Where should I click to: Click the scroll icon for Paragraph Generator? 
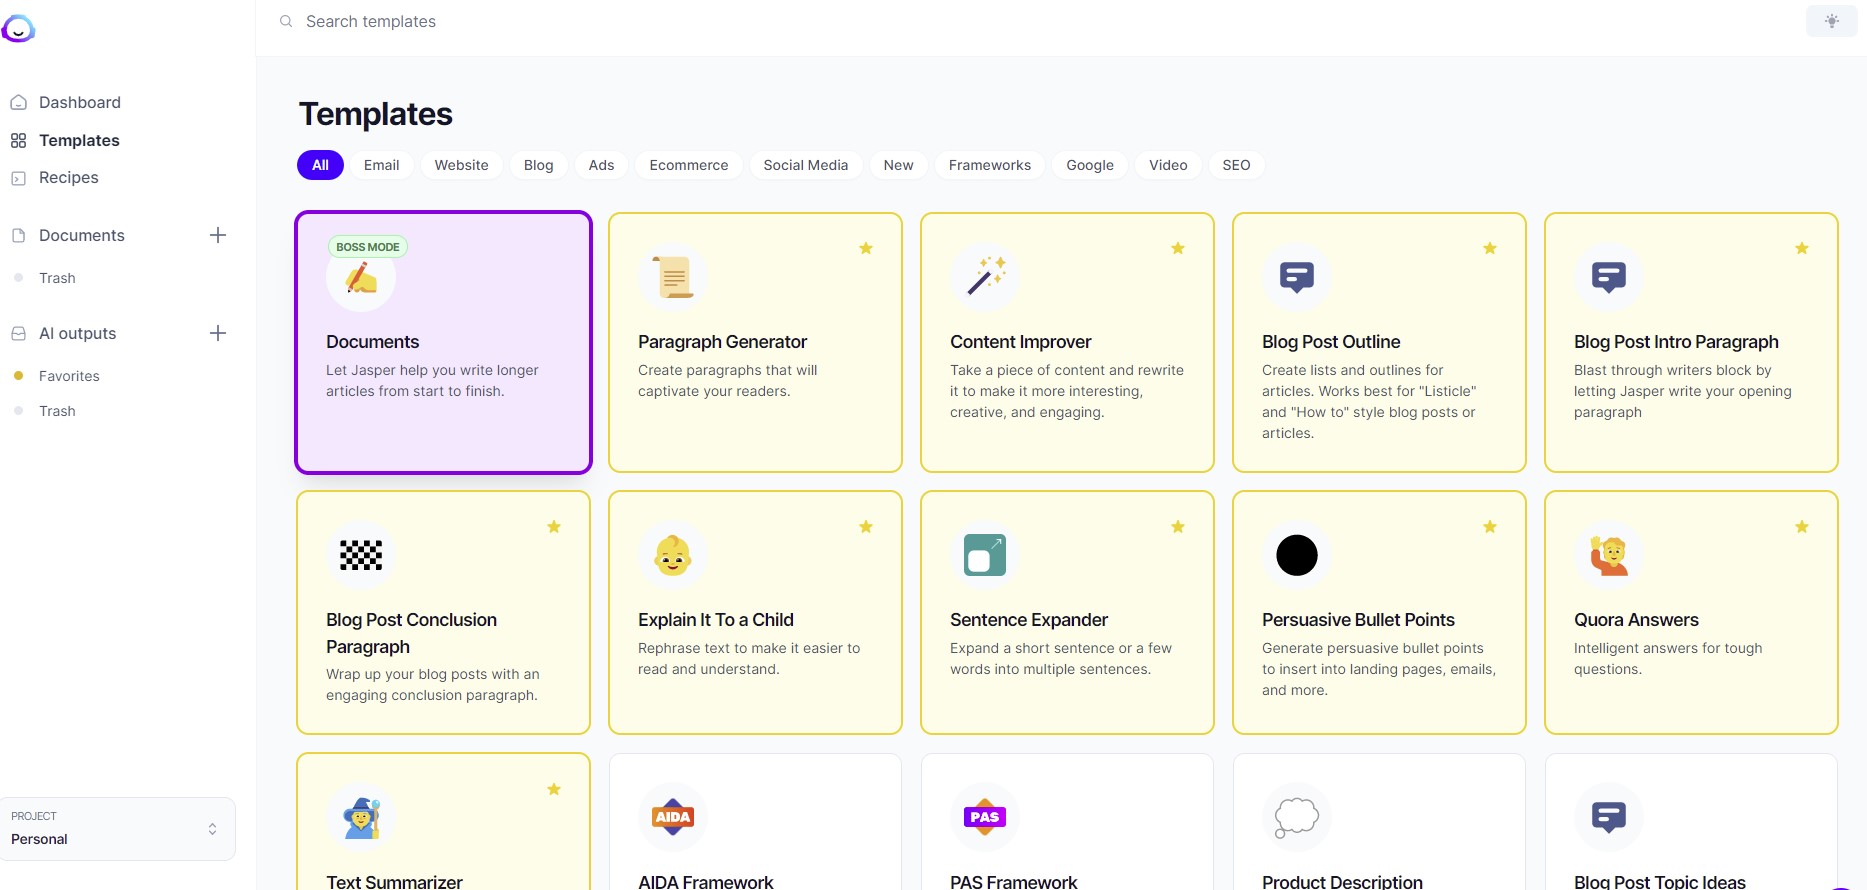[x=673, y=277]
